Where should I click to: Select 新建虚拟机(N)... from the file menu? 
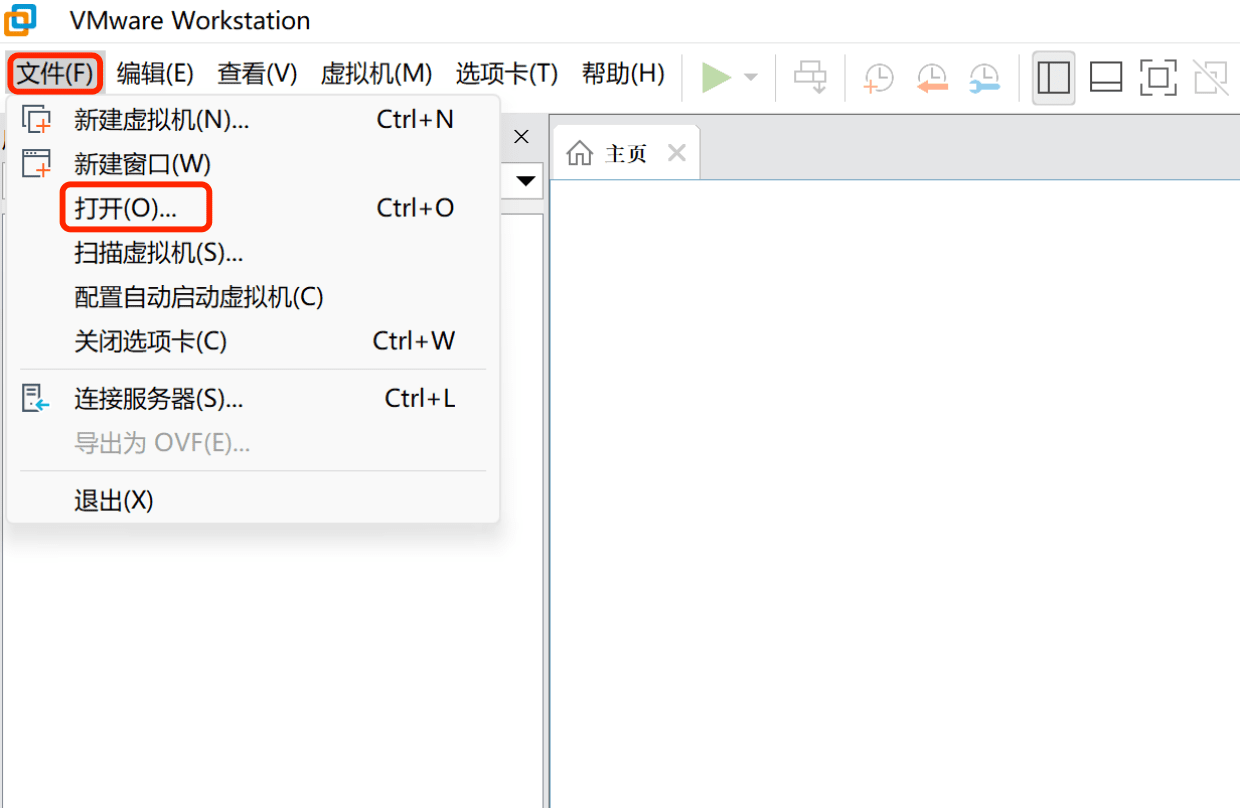pyautogui.click(x=161, y=120)
